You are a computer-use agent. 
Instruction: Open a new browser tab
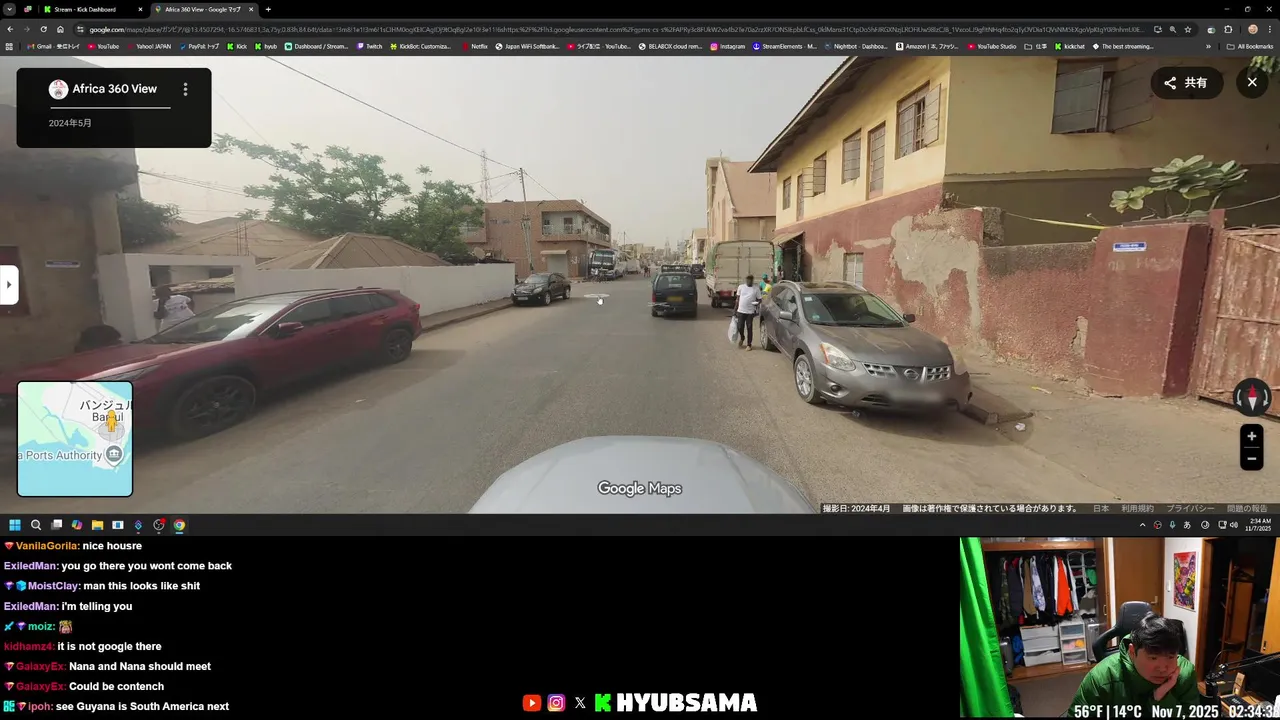[268, 9]
